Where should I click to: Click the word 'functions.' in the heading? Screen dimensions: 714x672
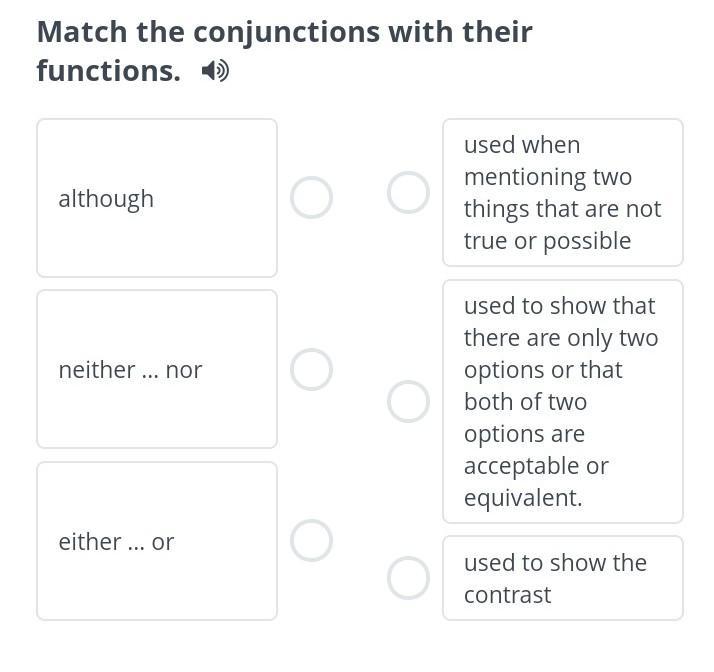(108, 71)
